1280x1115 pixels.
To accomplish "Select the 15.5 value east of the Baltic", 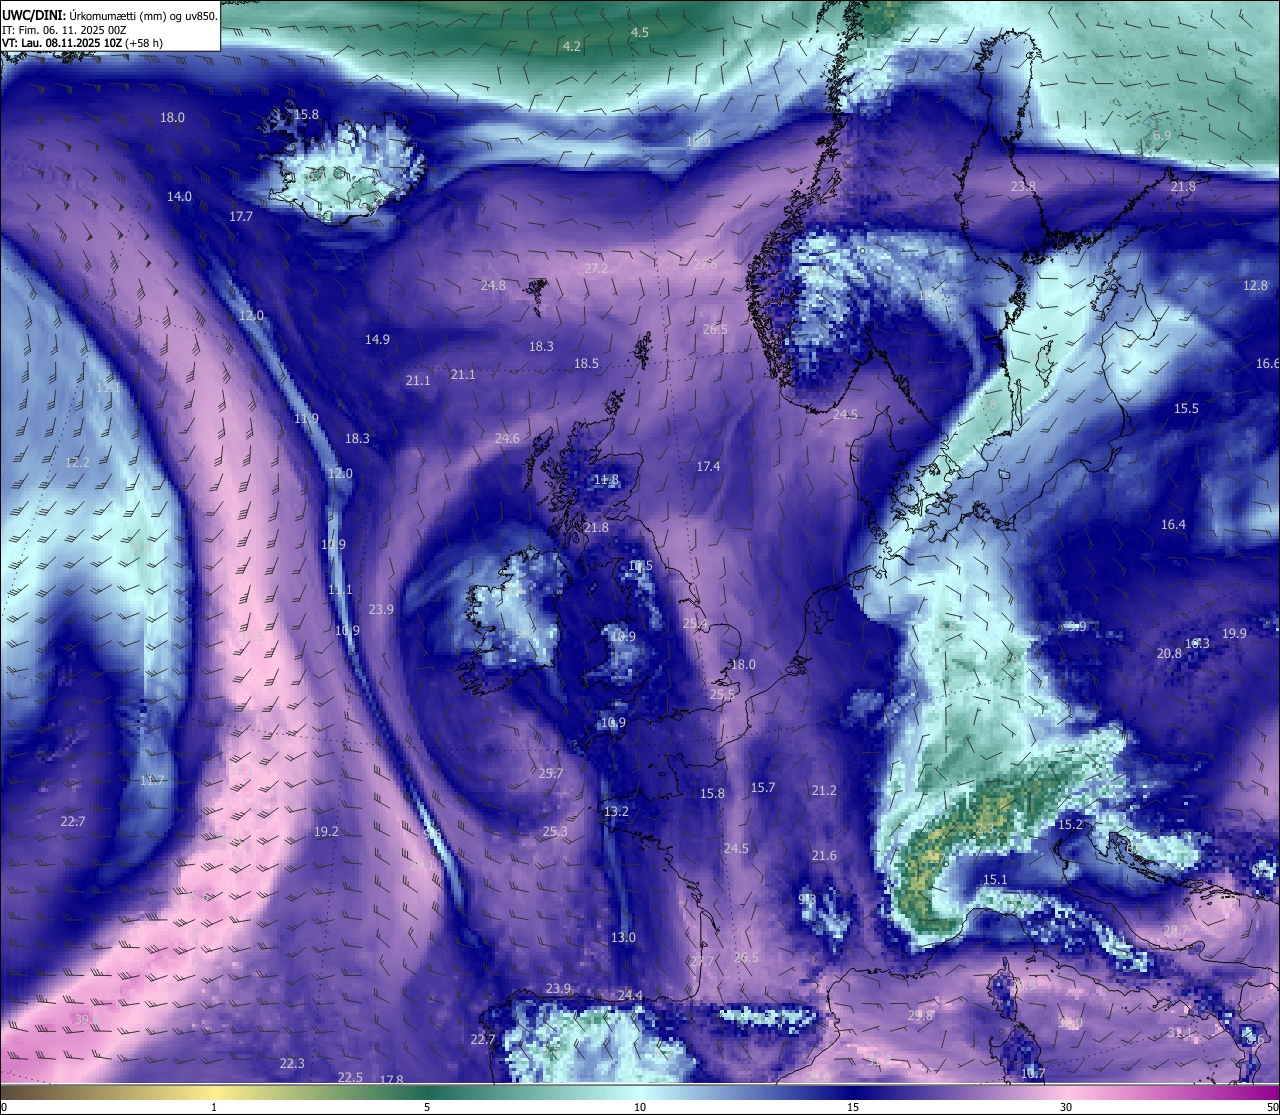I will tap(1186, 408).
